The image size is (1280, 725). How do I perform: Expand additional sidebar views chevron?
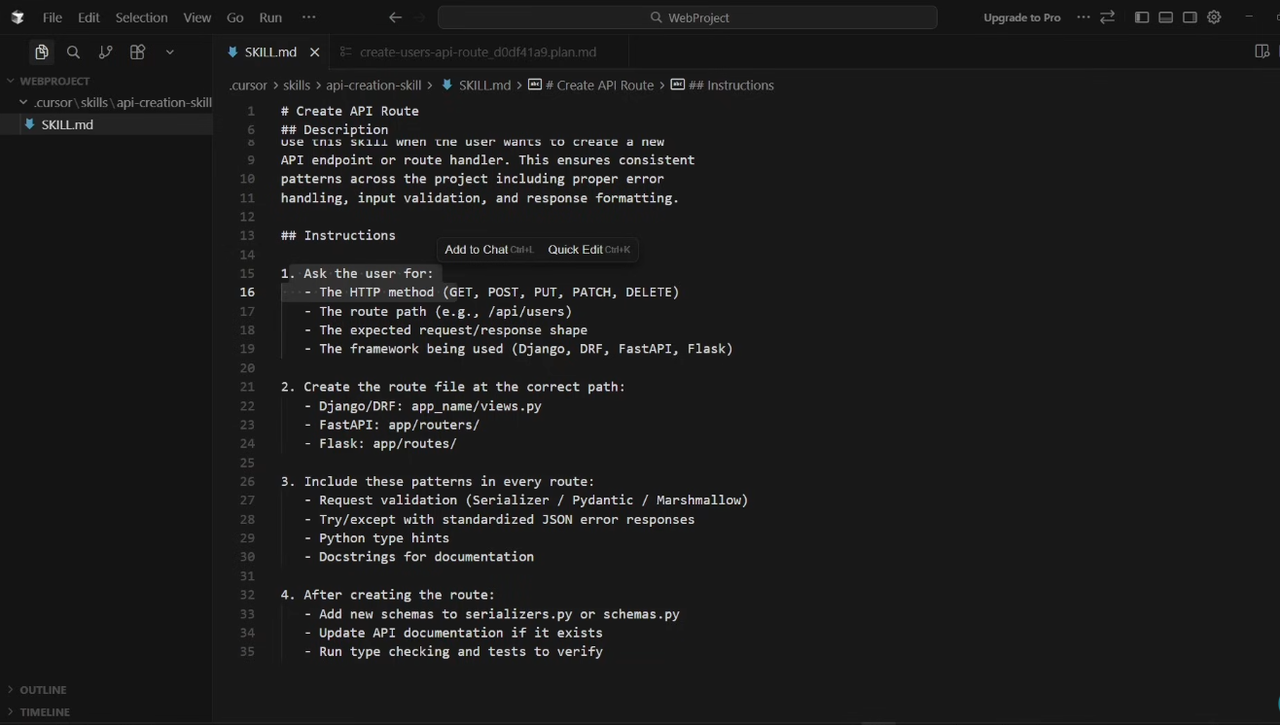click(170, 52)
